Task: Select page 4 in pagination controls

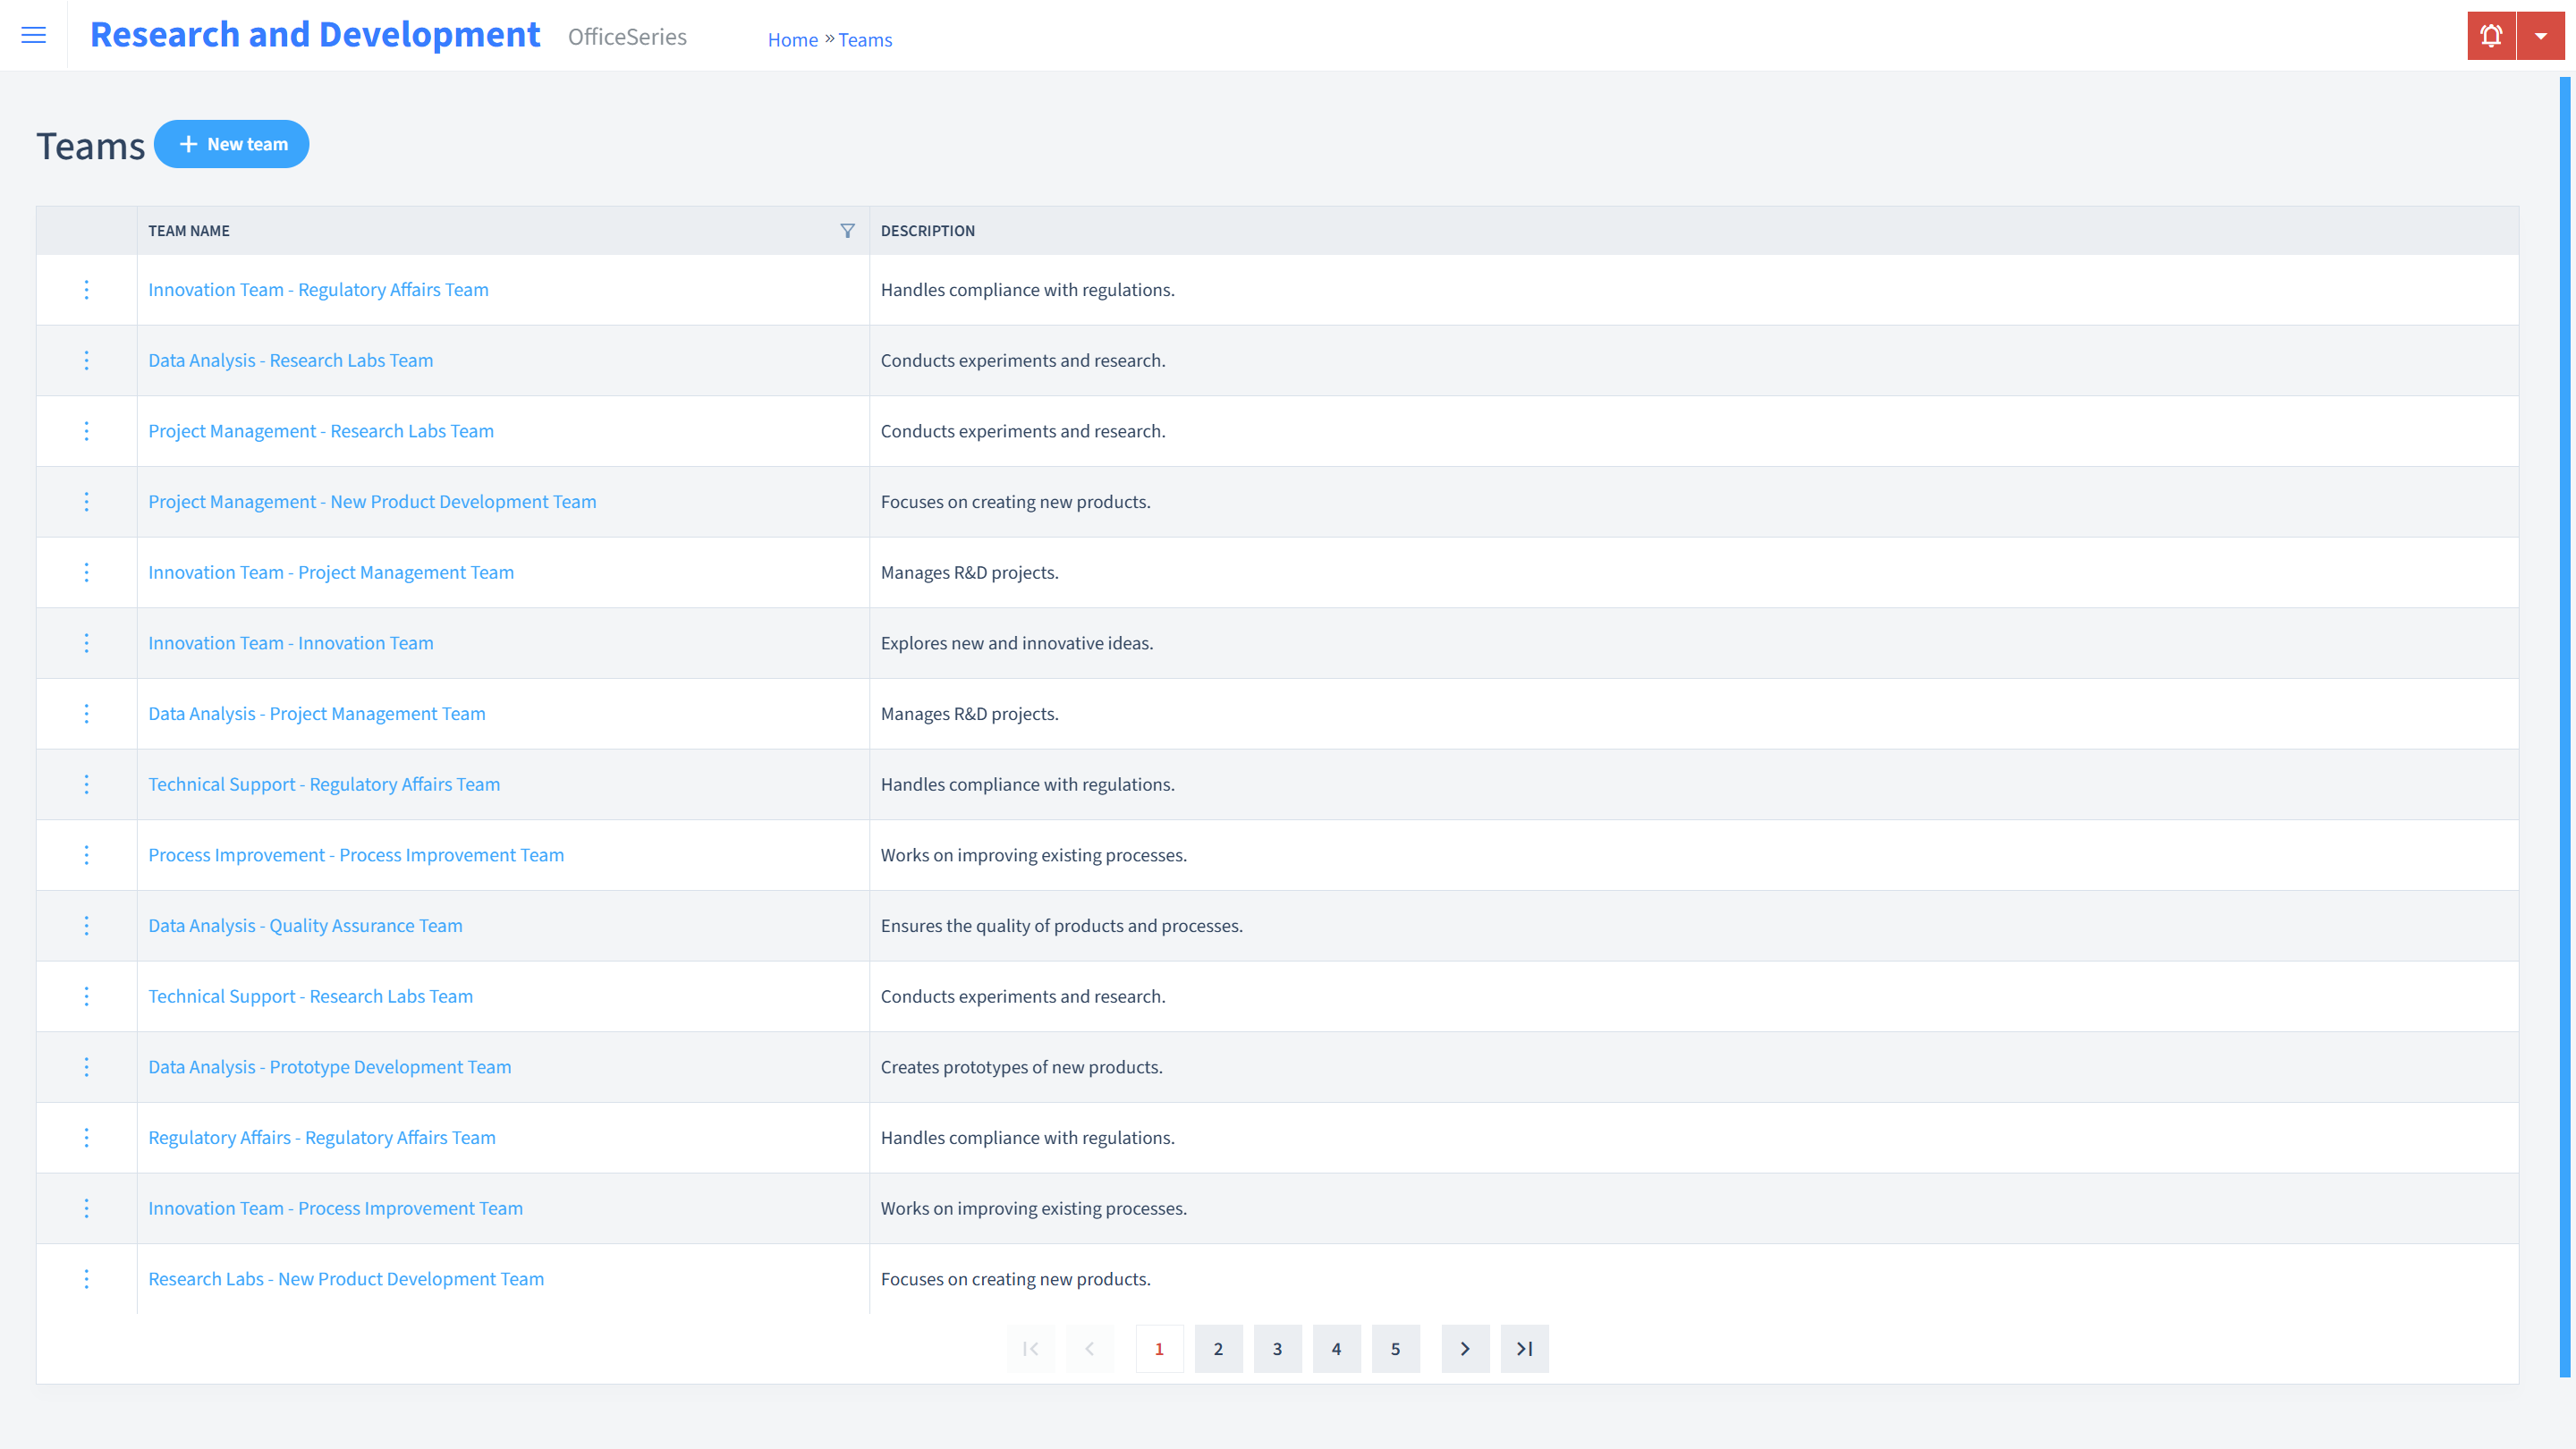Action: (x=1337, y=1348)
